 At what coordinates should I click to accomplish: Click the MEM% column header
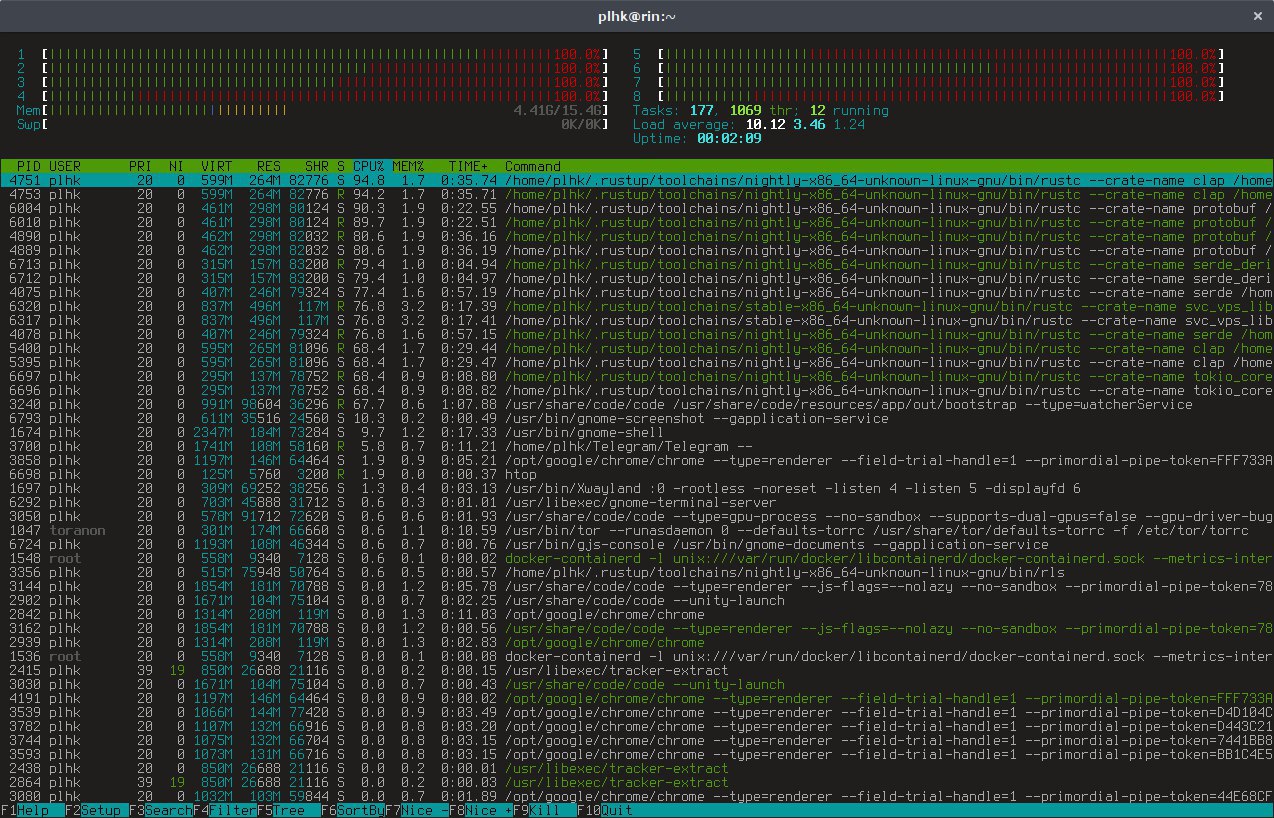pyautogui.click(x=408, y=166)
